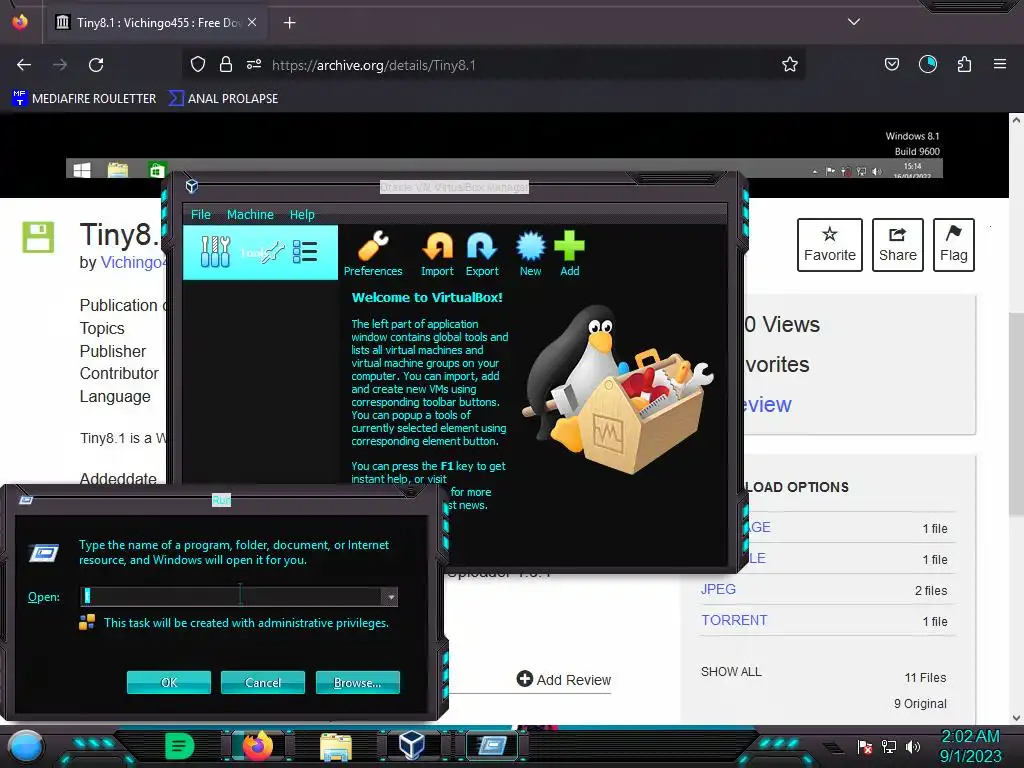This screenshot has width=1024, height=768.
Task: Click the Add Review link
Action: [564, 680]
